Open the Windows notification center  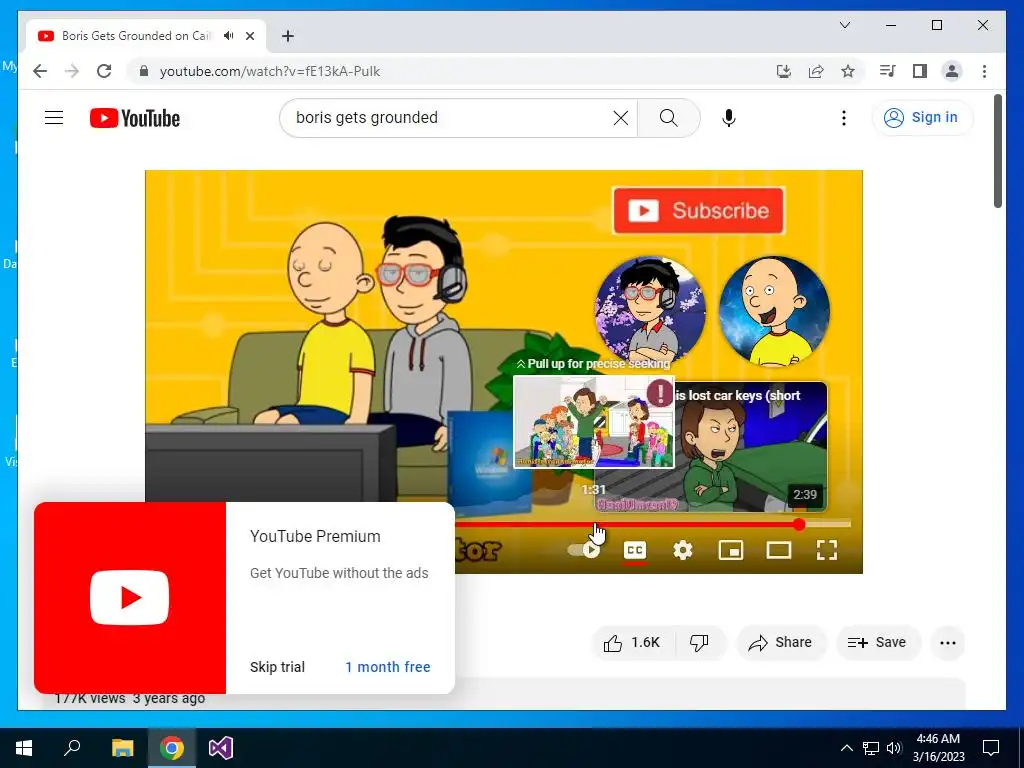coord(991,748)
